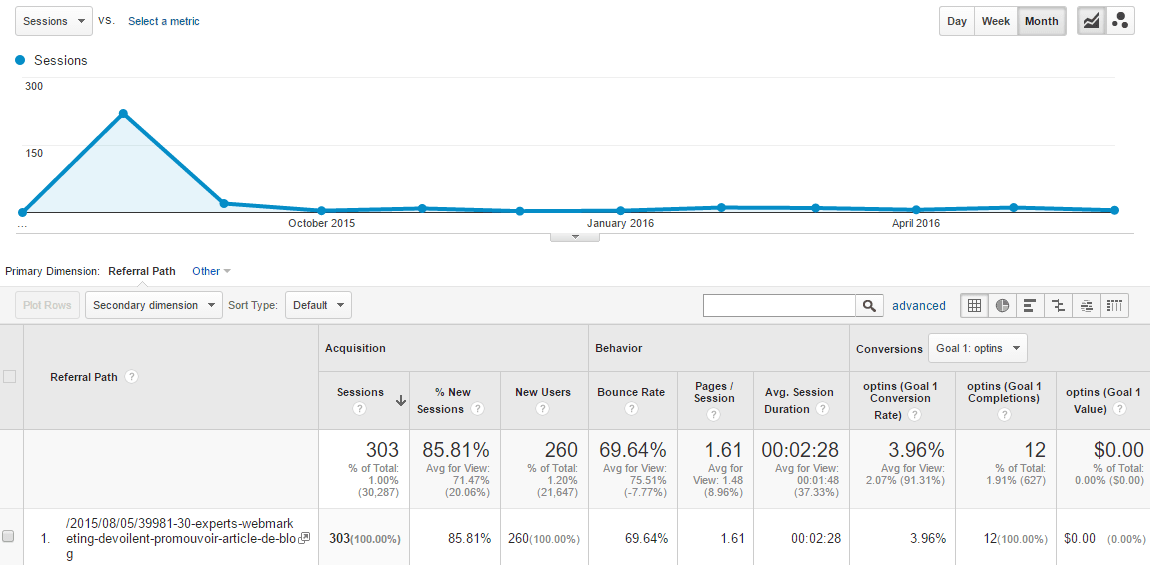Click the October 2015 chart data point
This screenshot has height=565, width=1150.
click(x=321, y=211)
